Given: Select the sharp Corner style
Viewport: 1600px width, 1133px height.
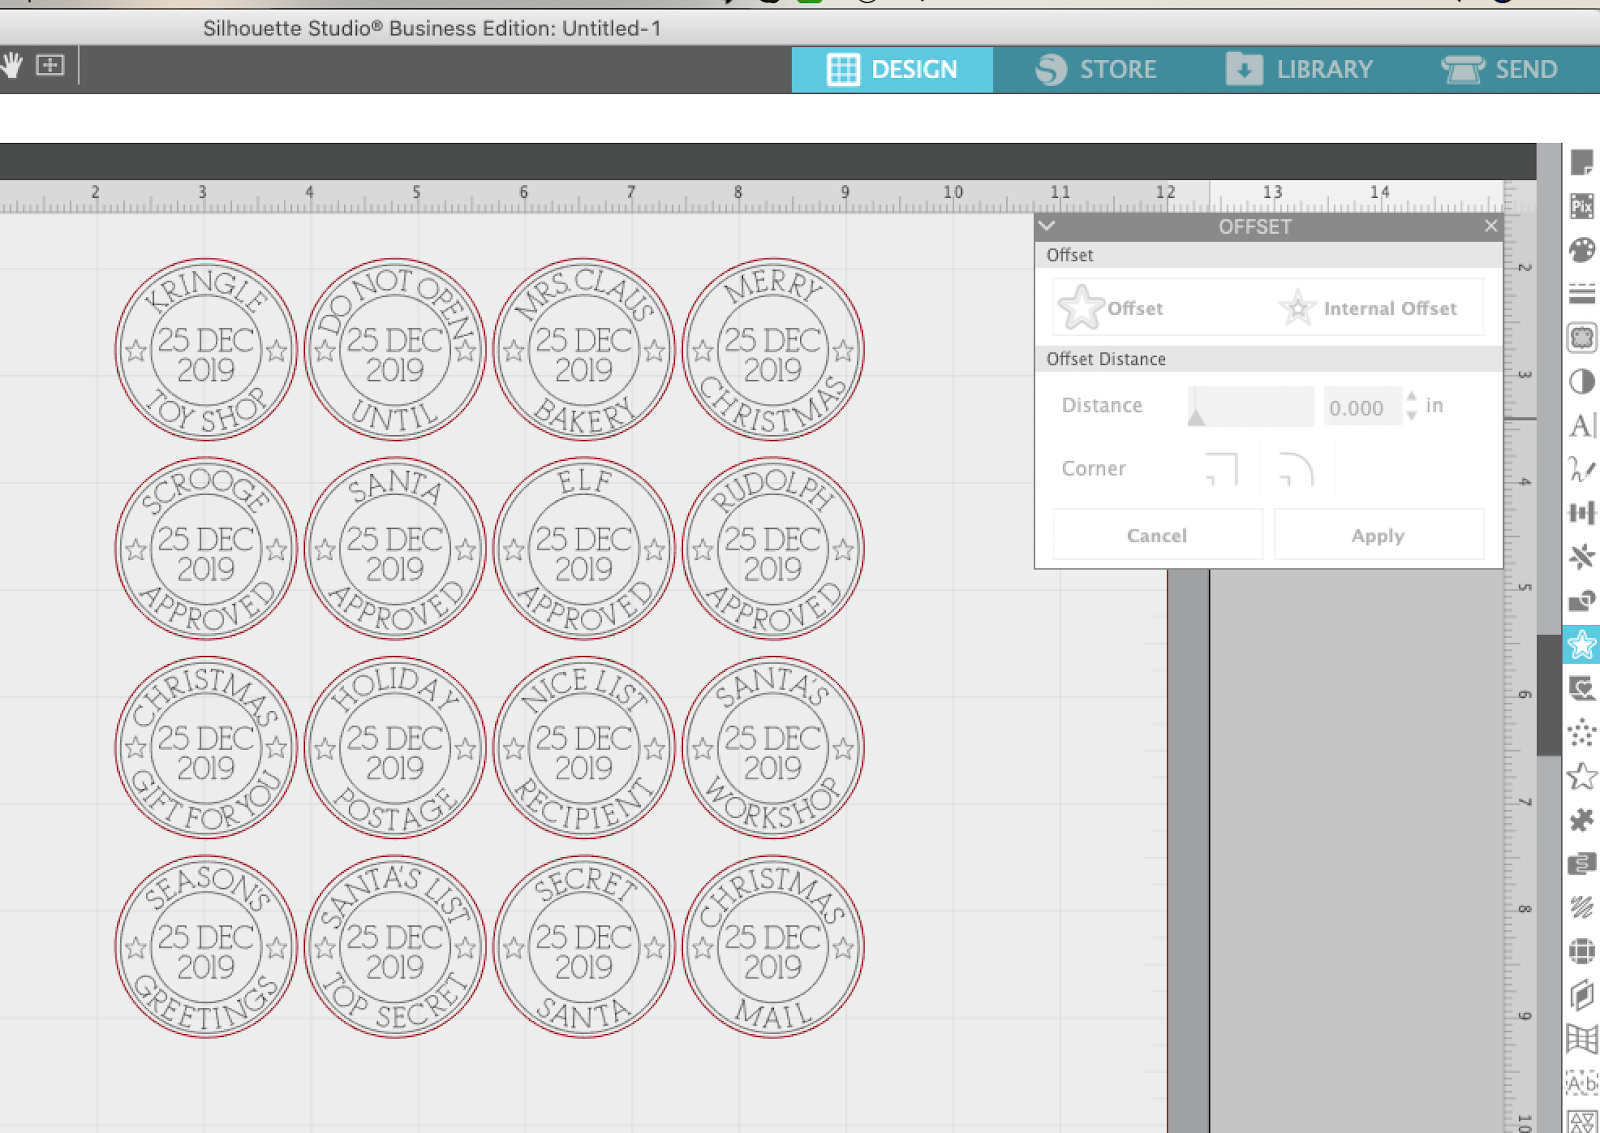Looking at the screenshot, I should [1222, 468].
